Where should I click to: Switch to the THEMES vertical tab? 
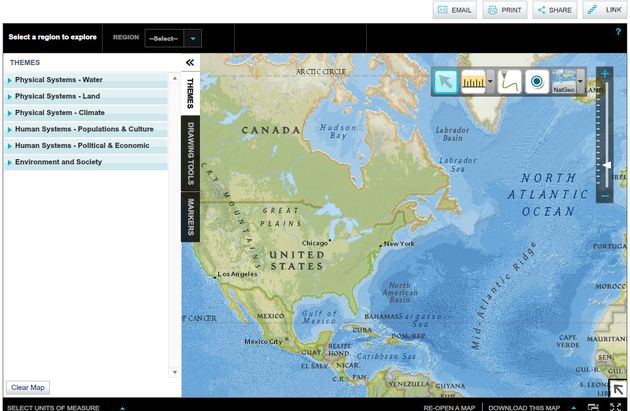pos(190,93)
